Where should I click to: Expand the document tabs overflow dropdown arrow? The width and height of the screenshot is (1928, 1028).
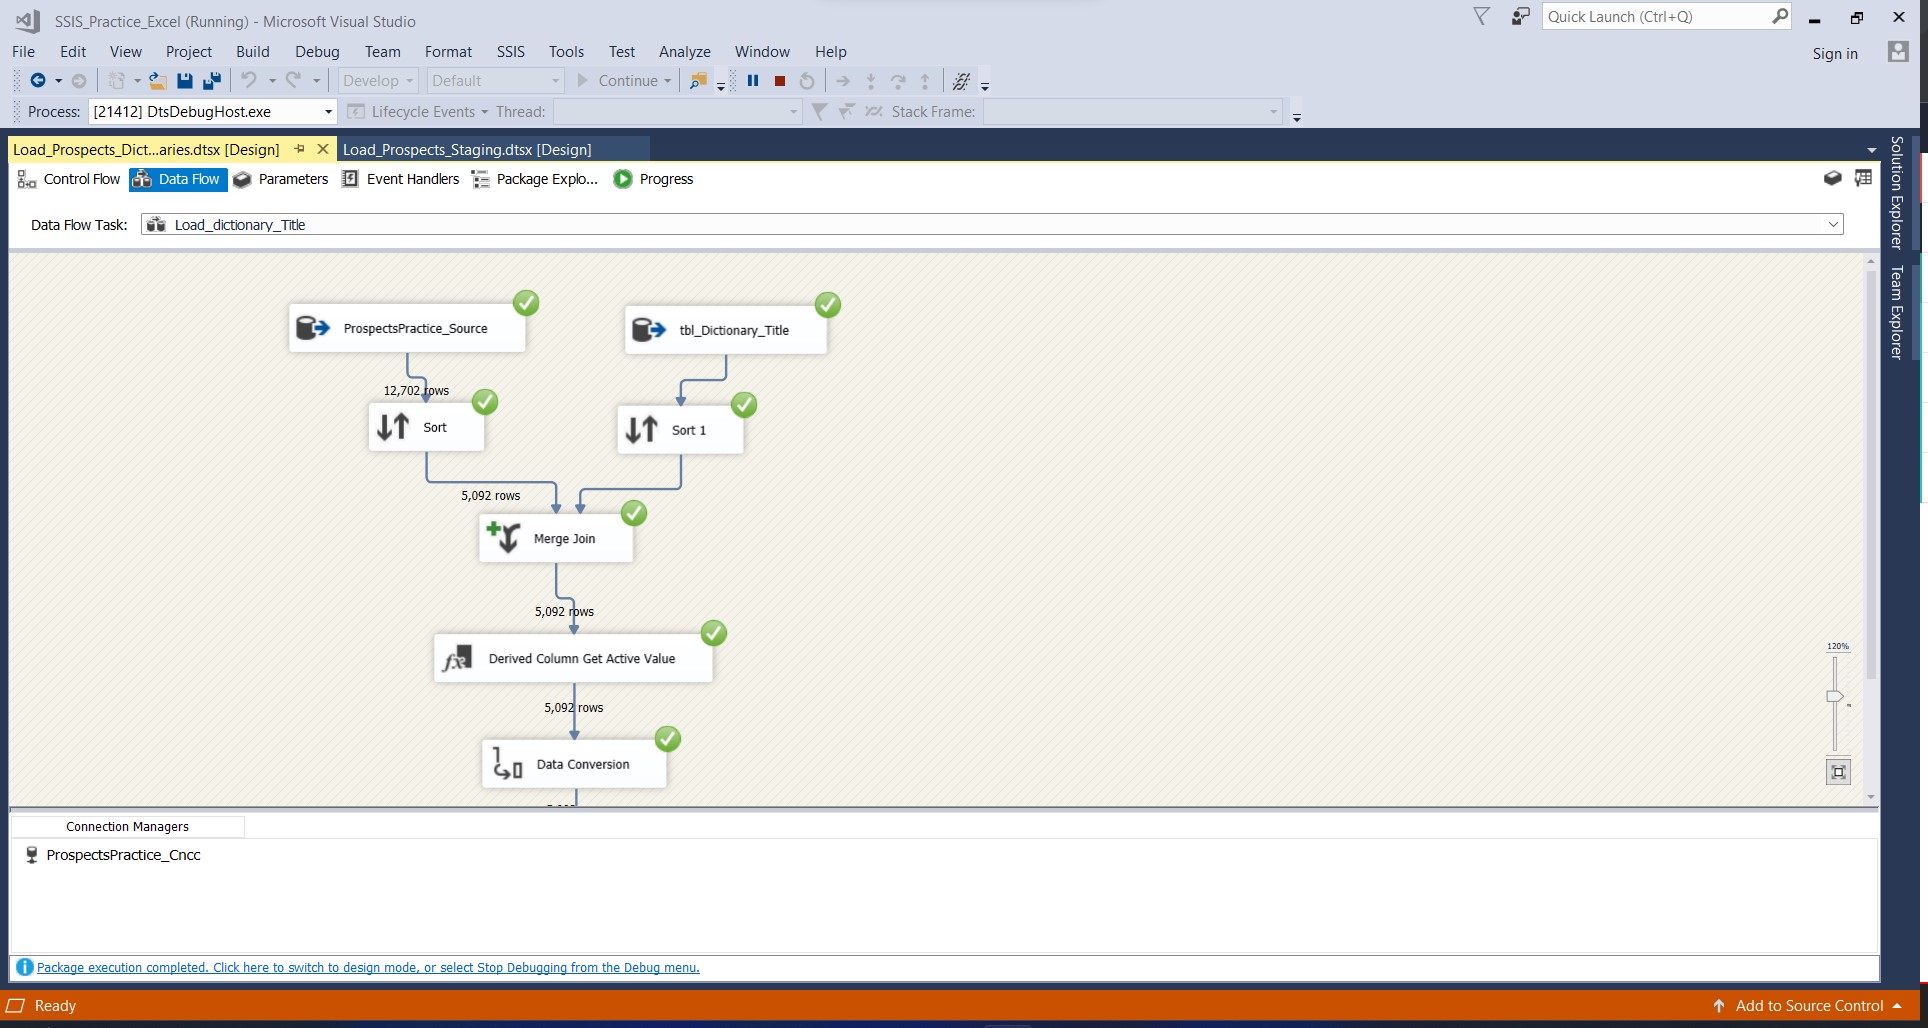[x=1871, y=150]
